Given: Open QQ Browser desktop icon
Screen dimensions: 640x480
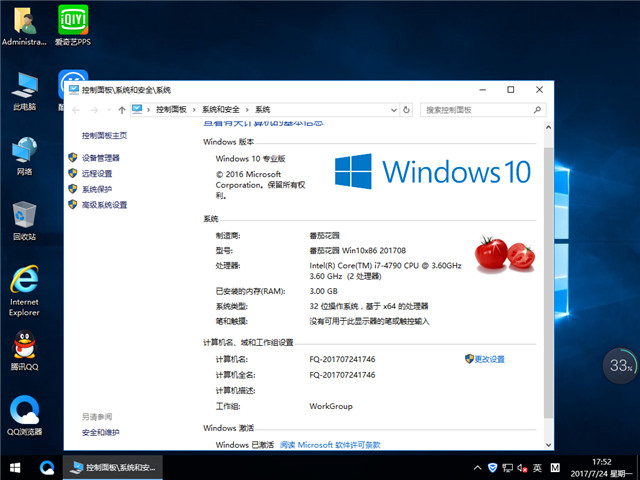Looking at the screenshot, I should click(x=24, y=415).
